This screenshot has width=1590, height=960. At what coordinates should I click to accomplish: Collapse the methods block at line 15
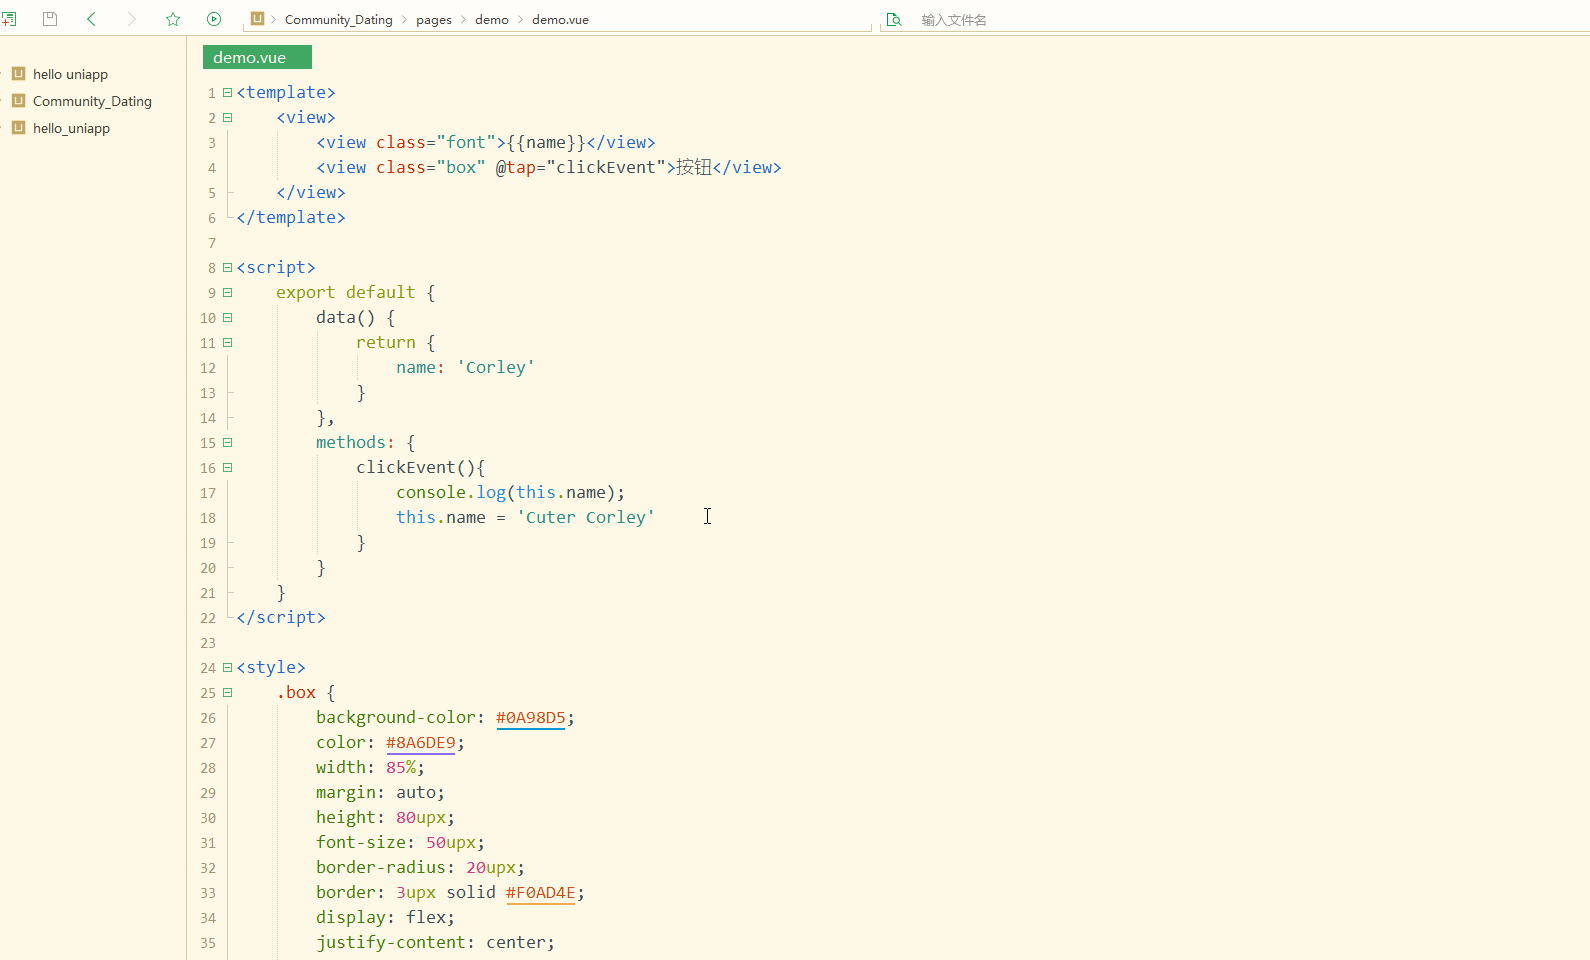pyautogui.click(x=227, y=442)
